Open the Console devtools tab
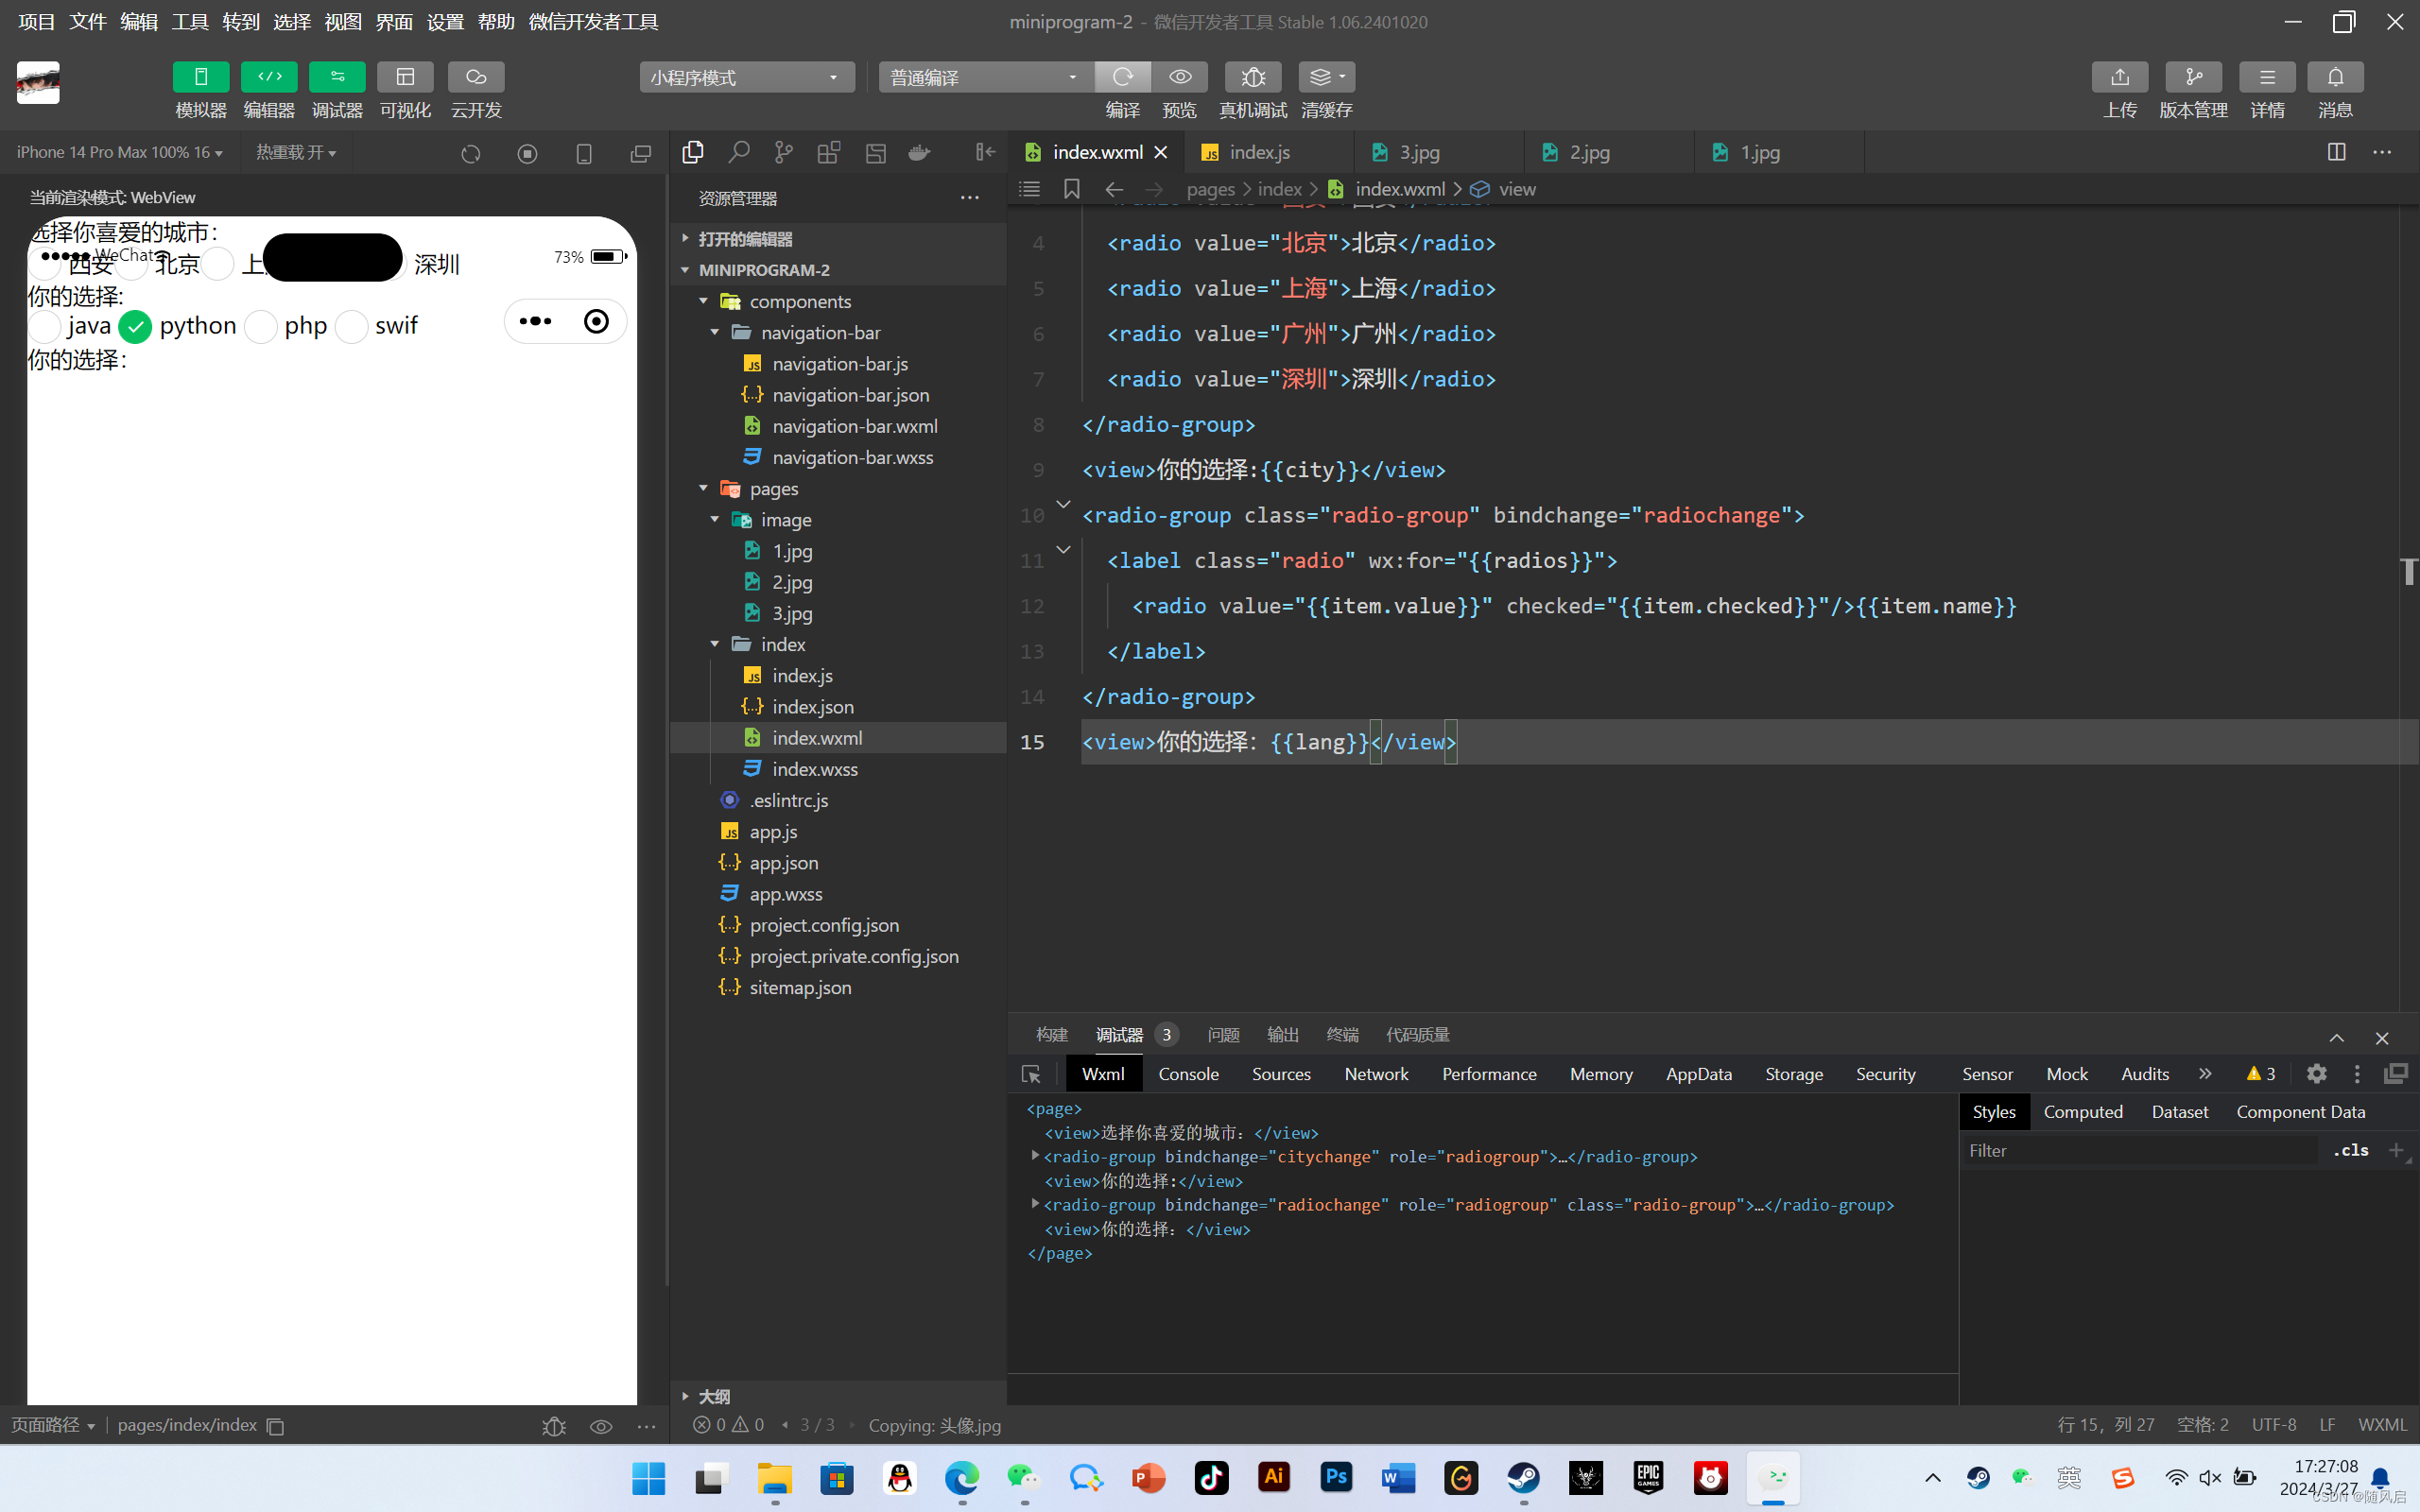Viewport: 2420px width, 1512px height. click(1188, 1074)
